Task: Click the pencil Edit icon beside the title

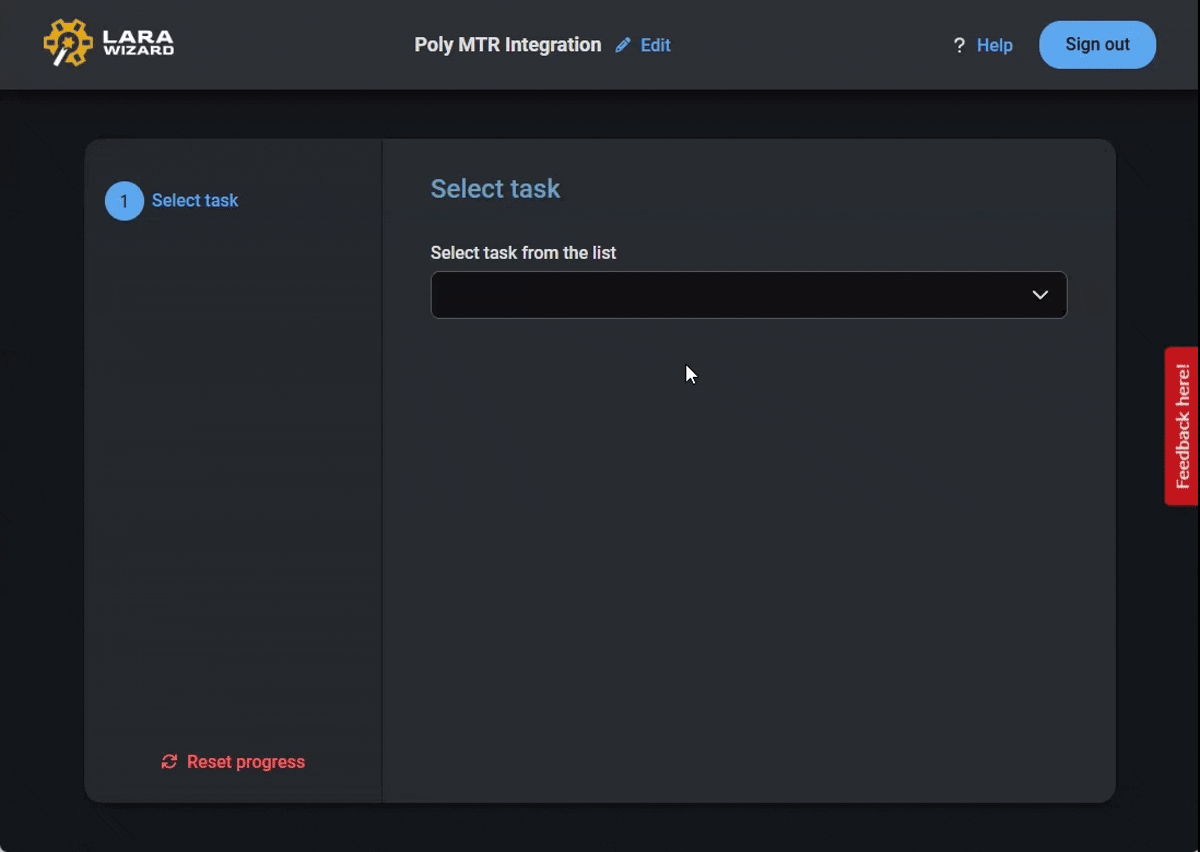Action: coord(621,45)
